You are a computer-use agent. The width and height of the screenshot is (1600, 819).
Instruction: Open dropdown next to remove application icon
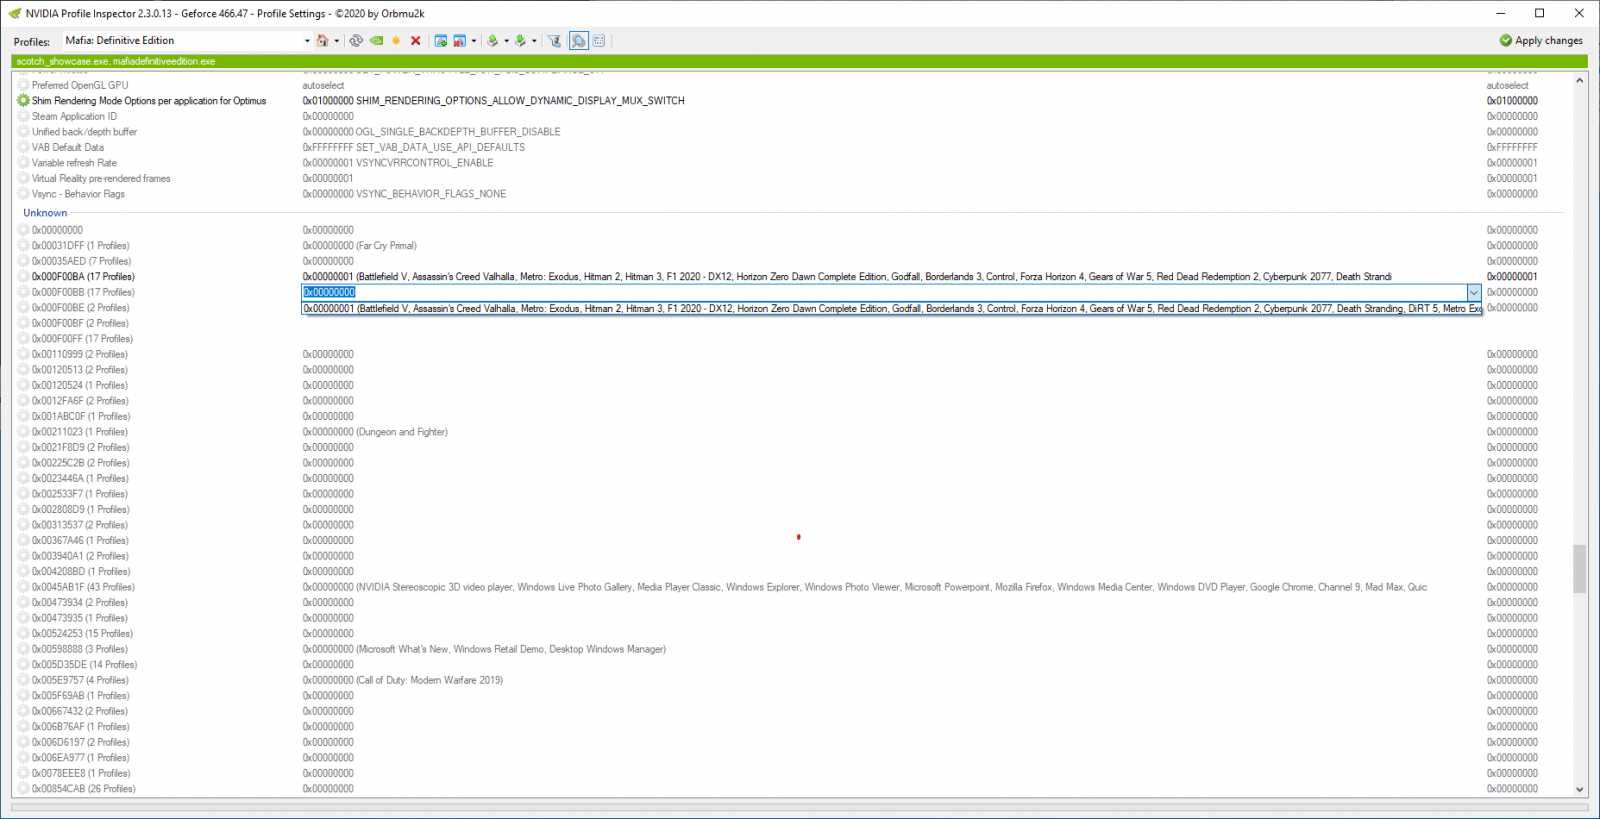pyautogui.click(x=474, y=41)
